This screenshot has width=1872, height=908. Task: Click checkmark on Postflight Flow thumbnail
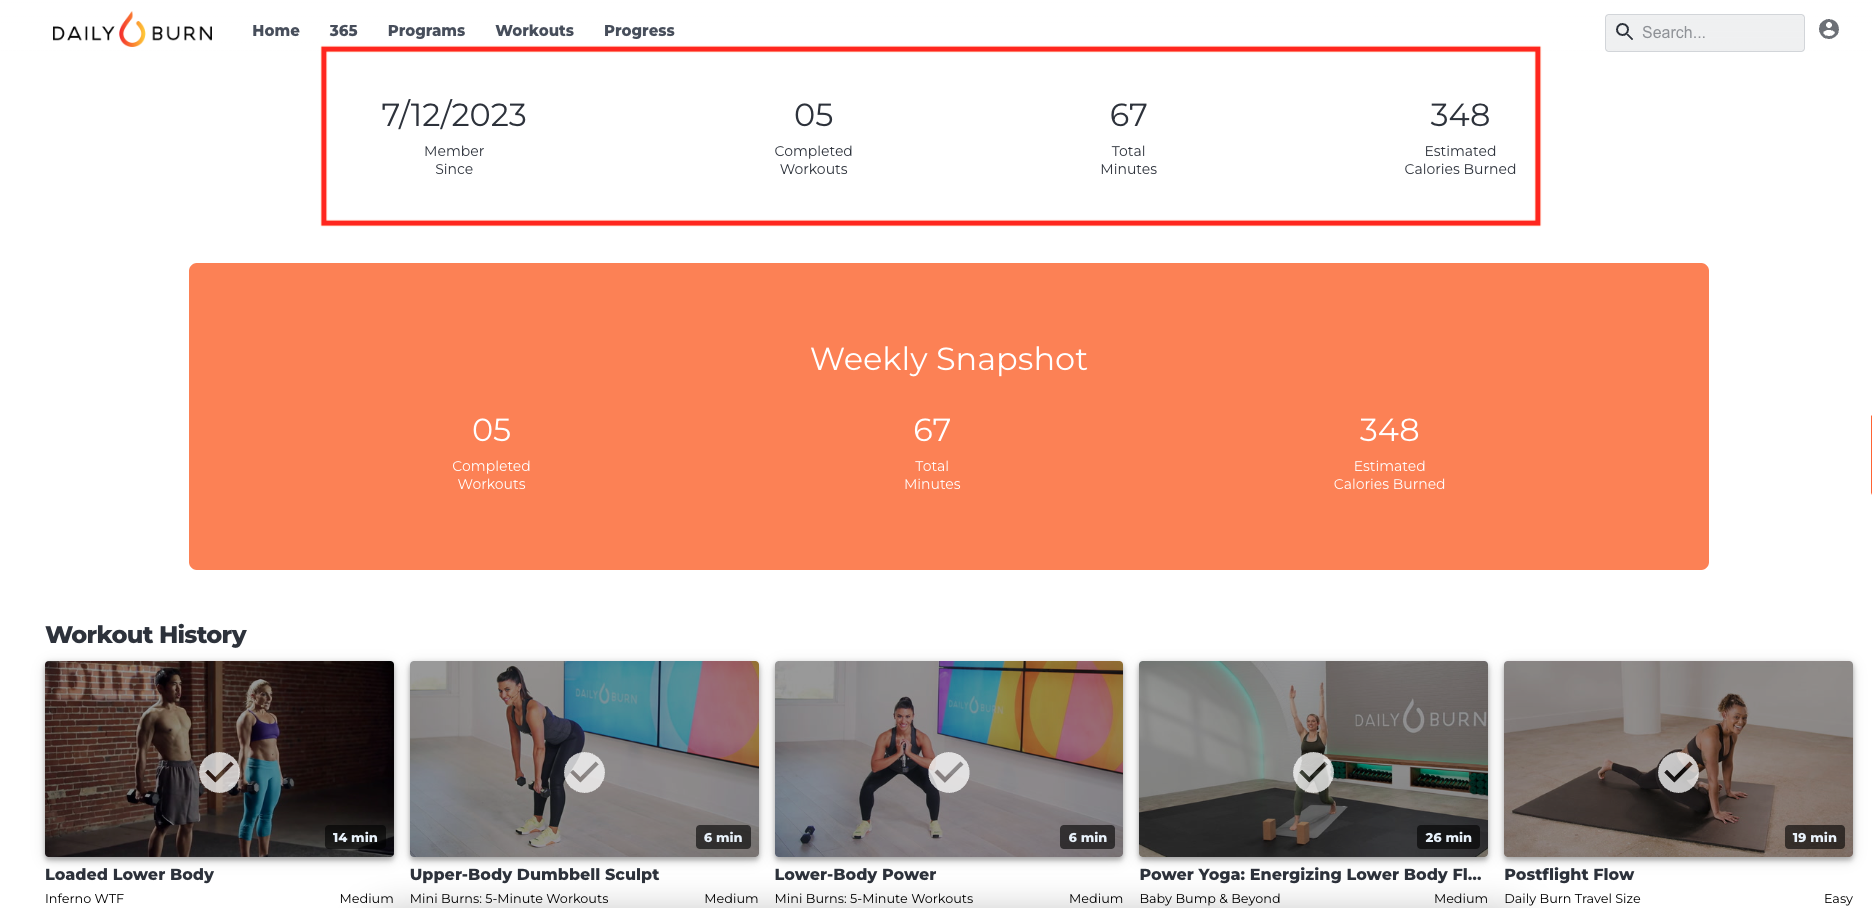[1678, 772]
